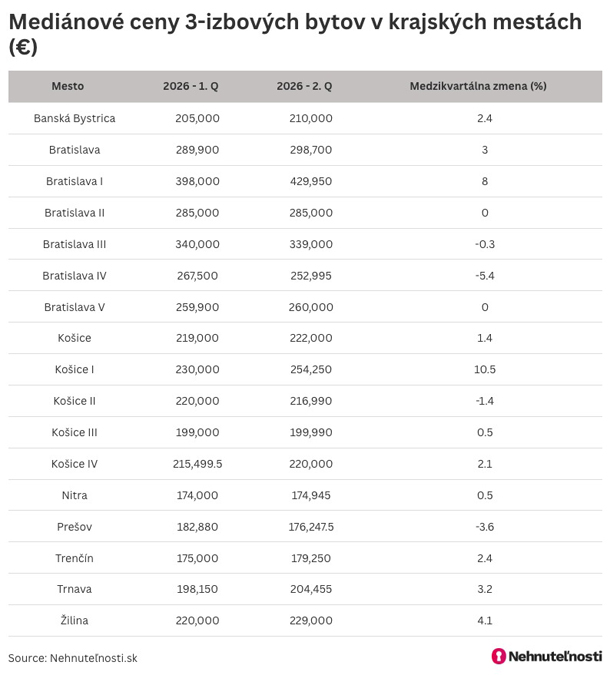Click the table title heading

(x=295, y=34)
